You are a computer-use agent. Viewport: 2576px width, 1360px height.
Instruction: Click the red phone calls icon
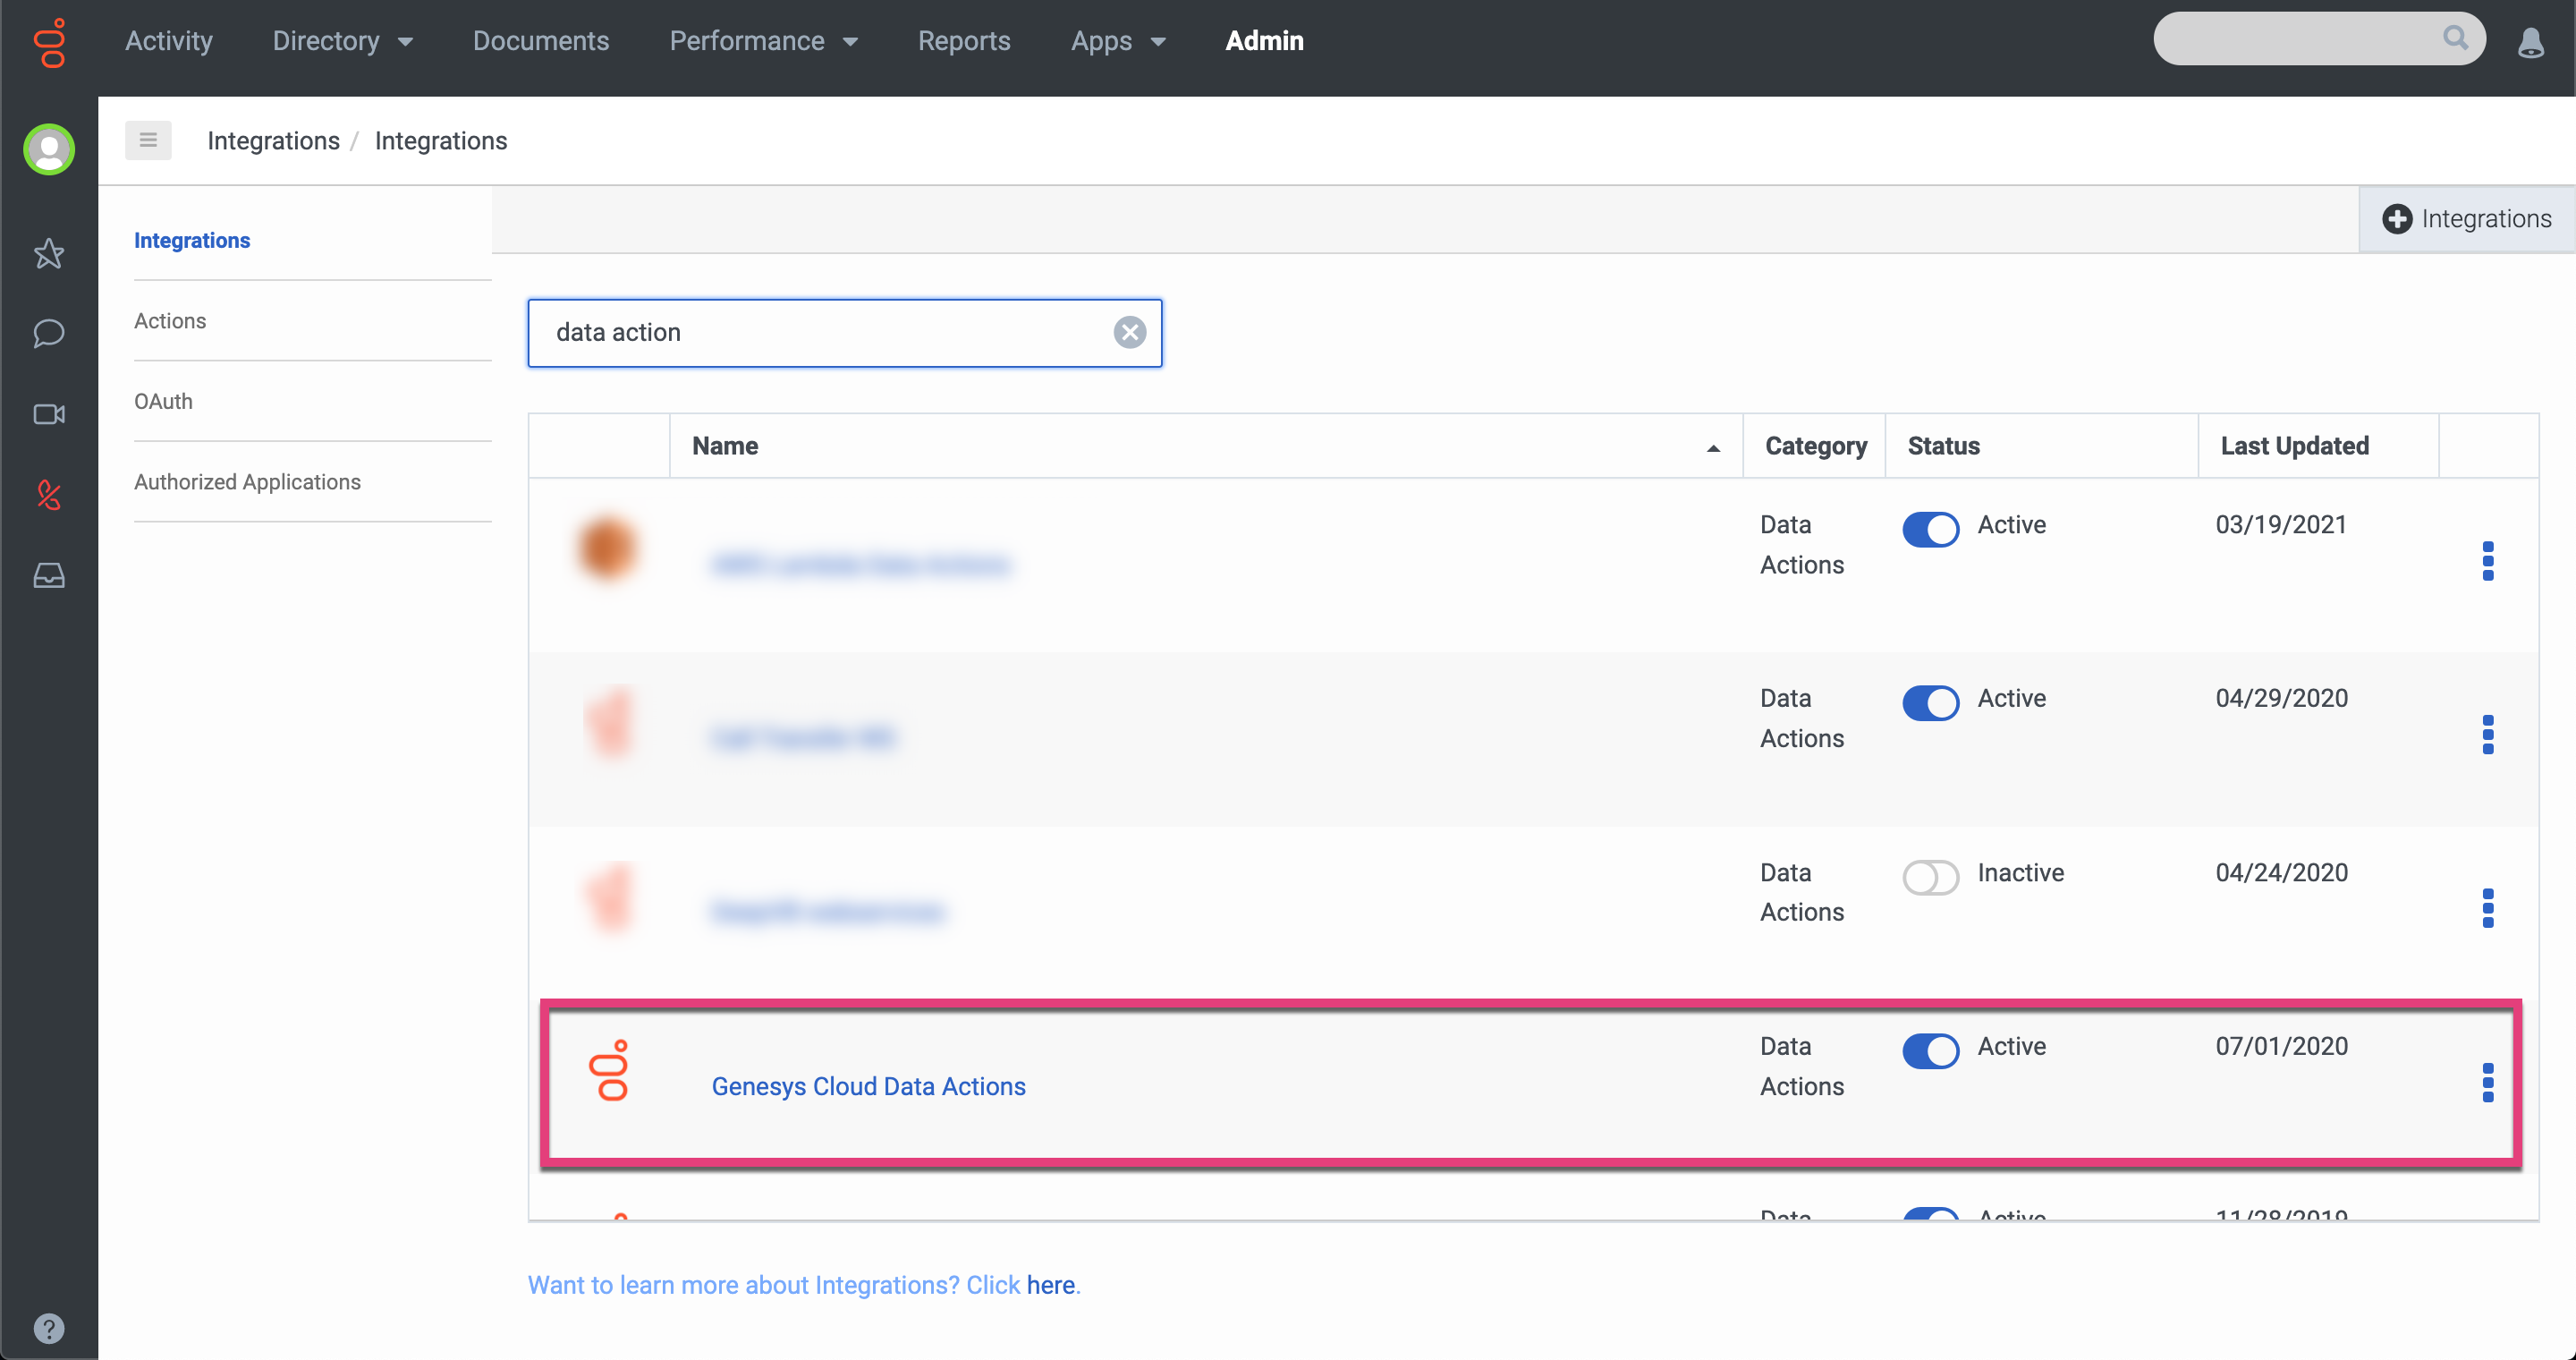[48, 494]
